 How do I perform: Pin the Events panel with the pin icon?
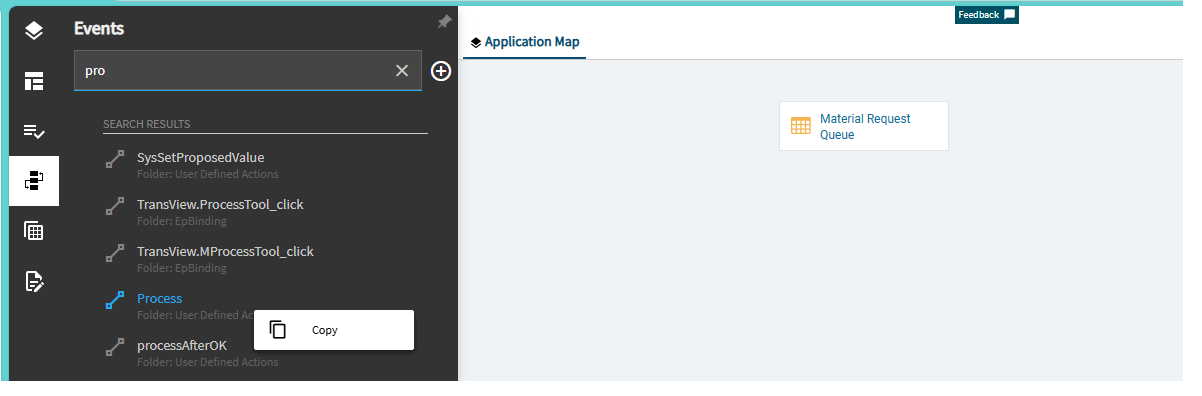coord(444,22)
